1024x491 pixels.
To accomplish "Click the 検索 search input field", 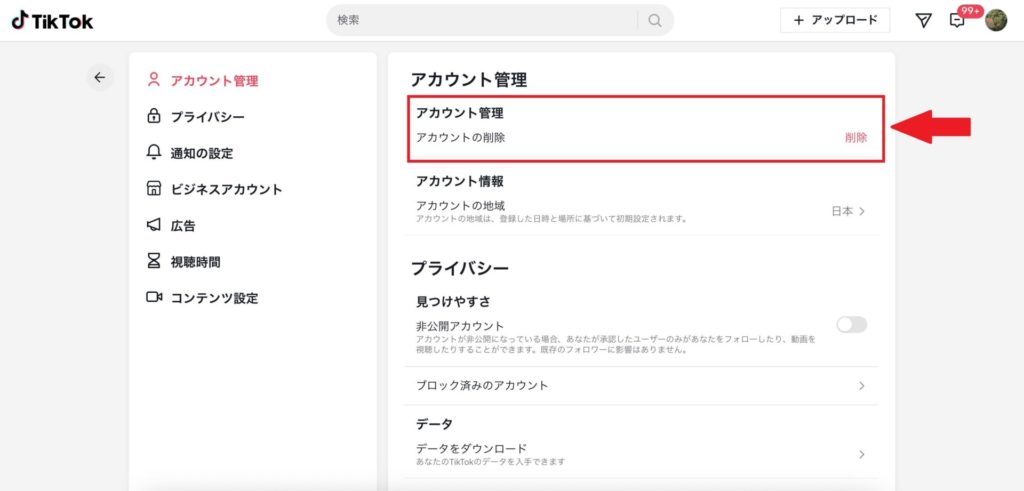I will click(x=483, y=20).
